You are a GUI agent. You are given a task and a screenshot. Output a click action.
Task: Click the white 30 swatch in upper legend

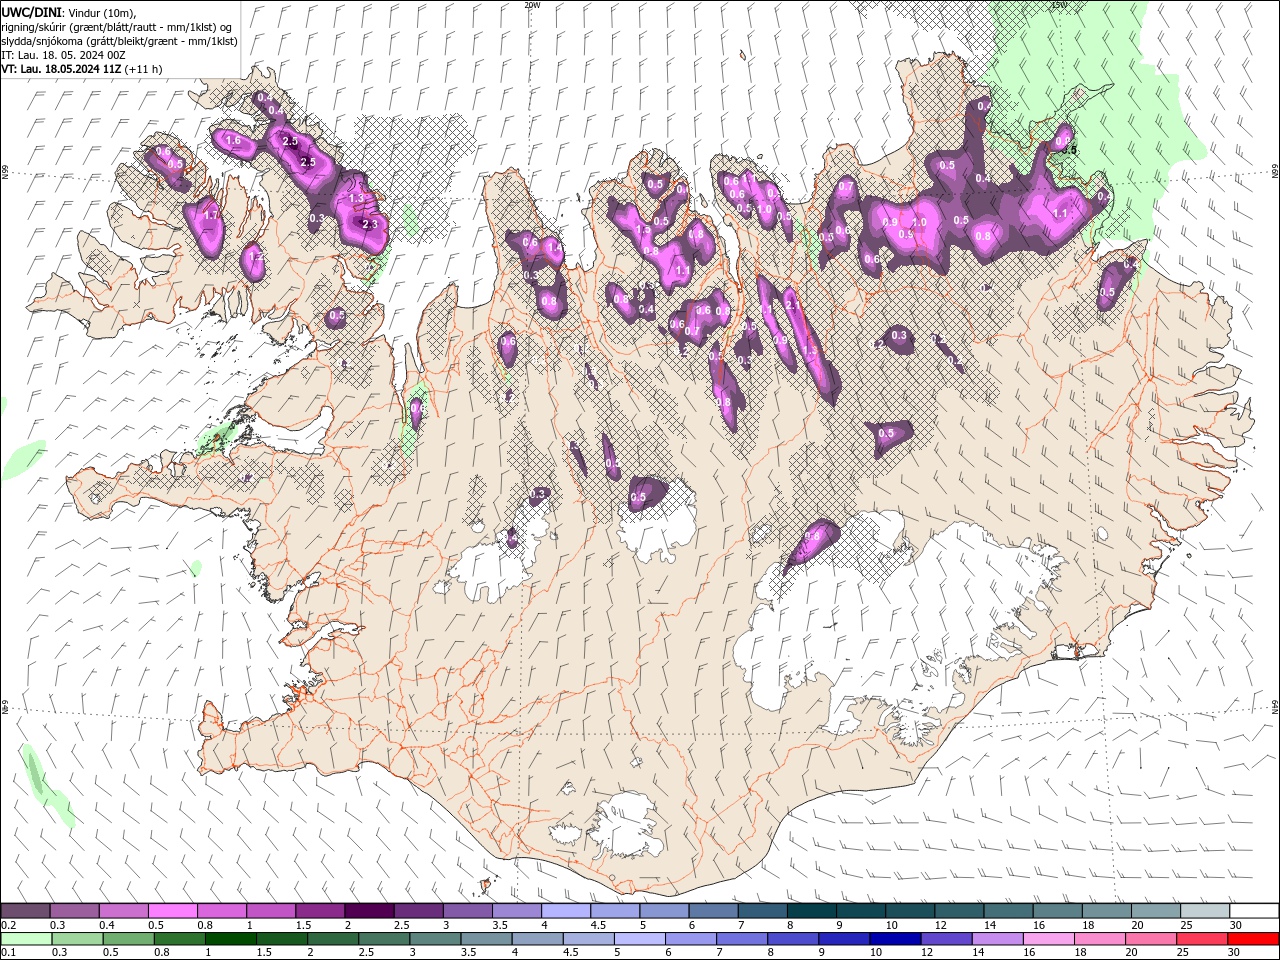[x=1253, y=911]
